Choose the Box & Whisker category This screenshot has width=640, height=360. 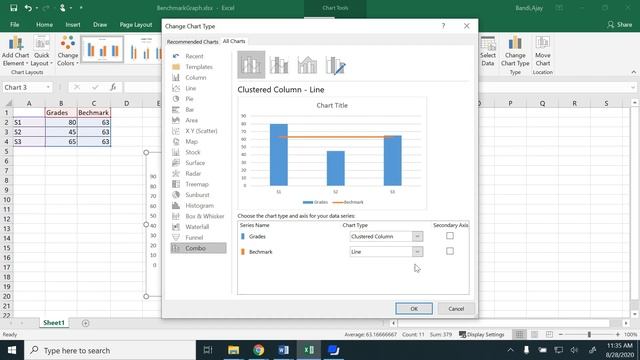[198, 216]
